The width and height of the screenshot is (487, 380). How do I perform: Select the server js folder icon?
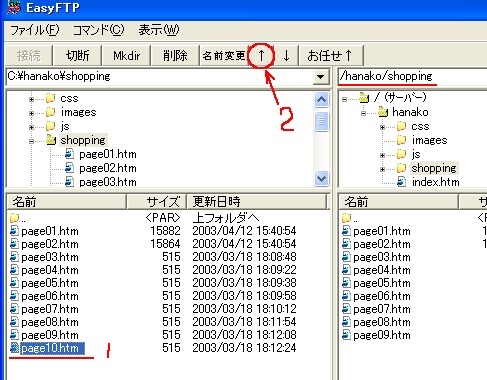coord(401,154)
